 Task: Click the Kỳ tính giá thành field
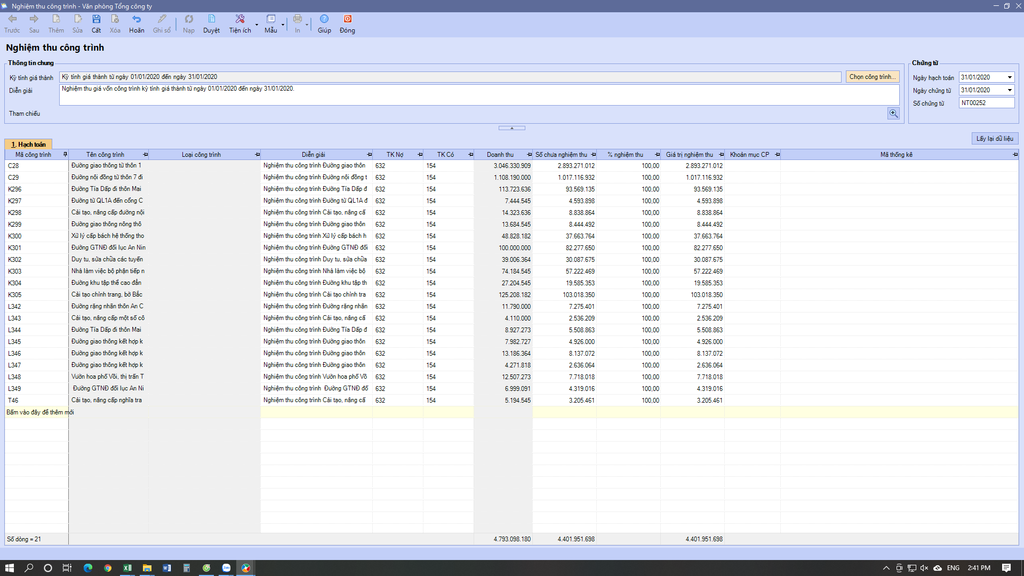point(450,77)
